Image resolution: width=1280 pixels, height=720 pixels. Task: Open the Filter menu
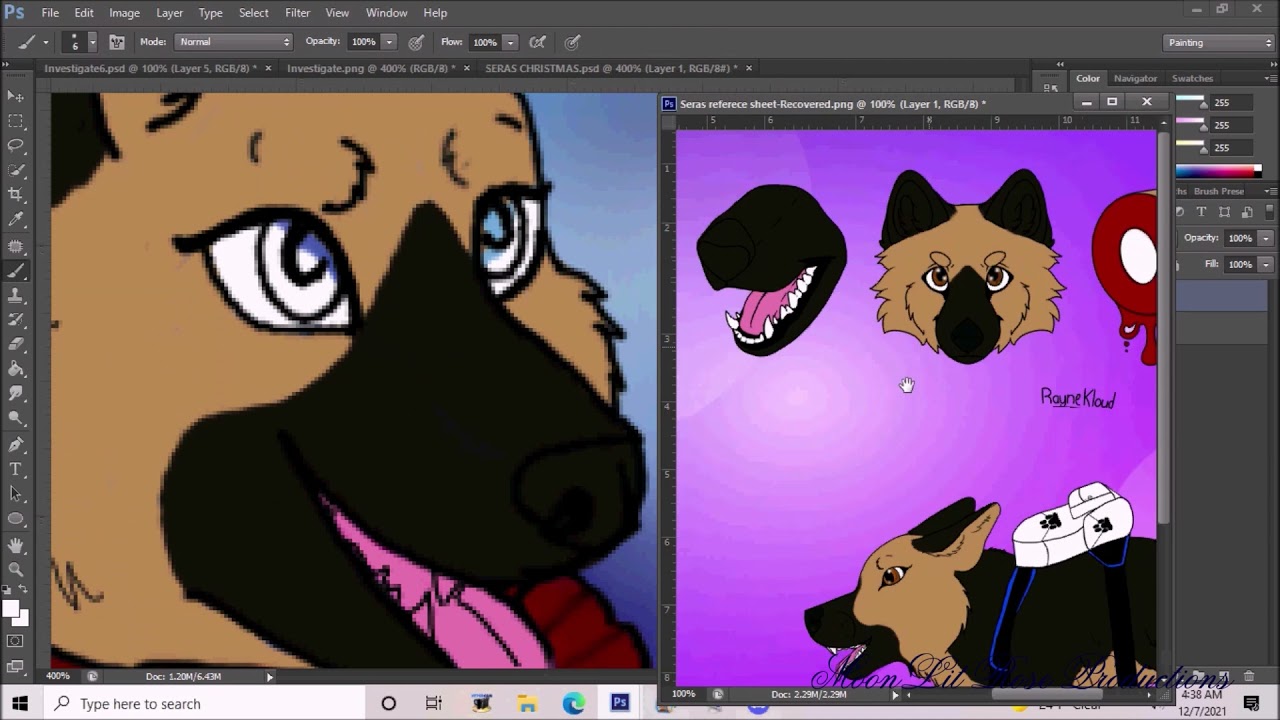click(x=297, y=13)
